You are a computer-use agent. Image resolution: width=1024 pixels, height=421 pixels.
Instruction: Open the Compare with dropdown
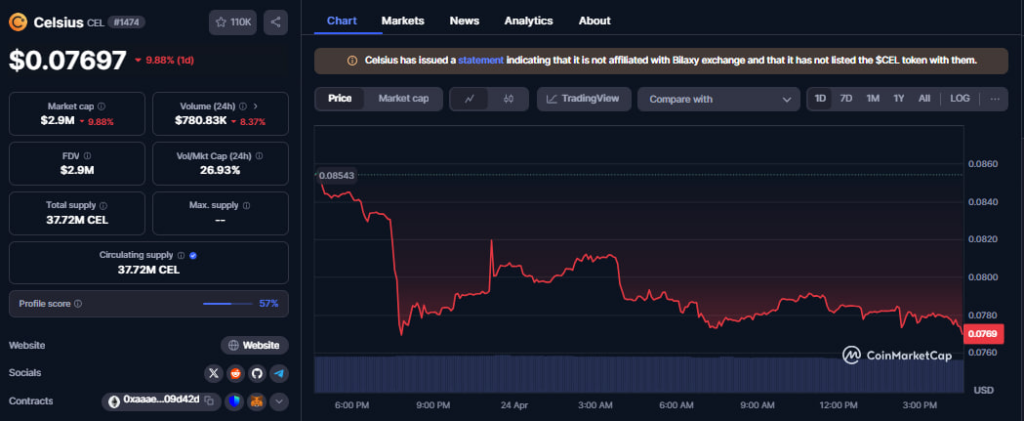tap(718, 99)
